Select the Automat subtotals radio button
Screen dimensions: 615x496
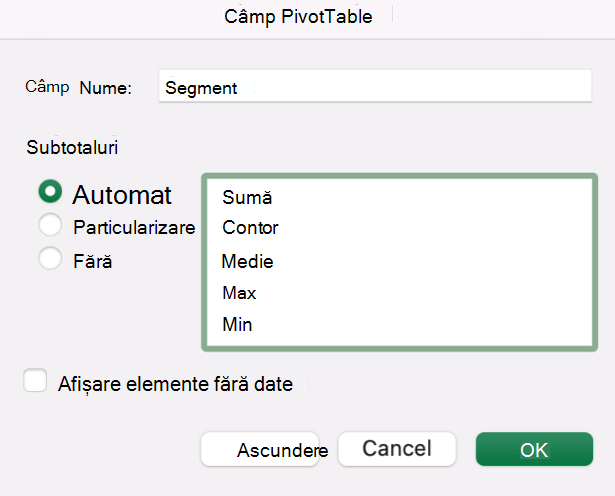click(50, 191)
